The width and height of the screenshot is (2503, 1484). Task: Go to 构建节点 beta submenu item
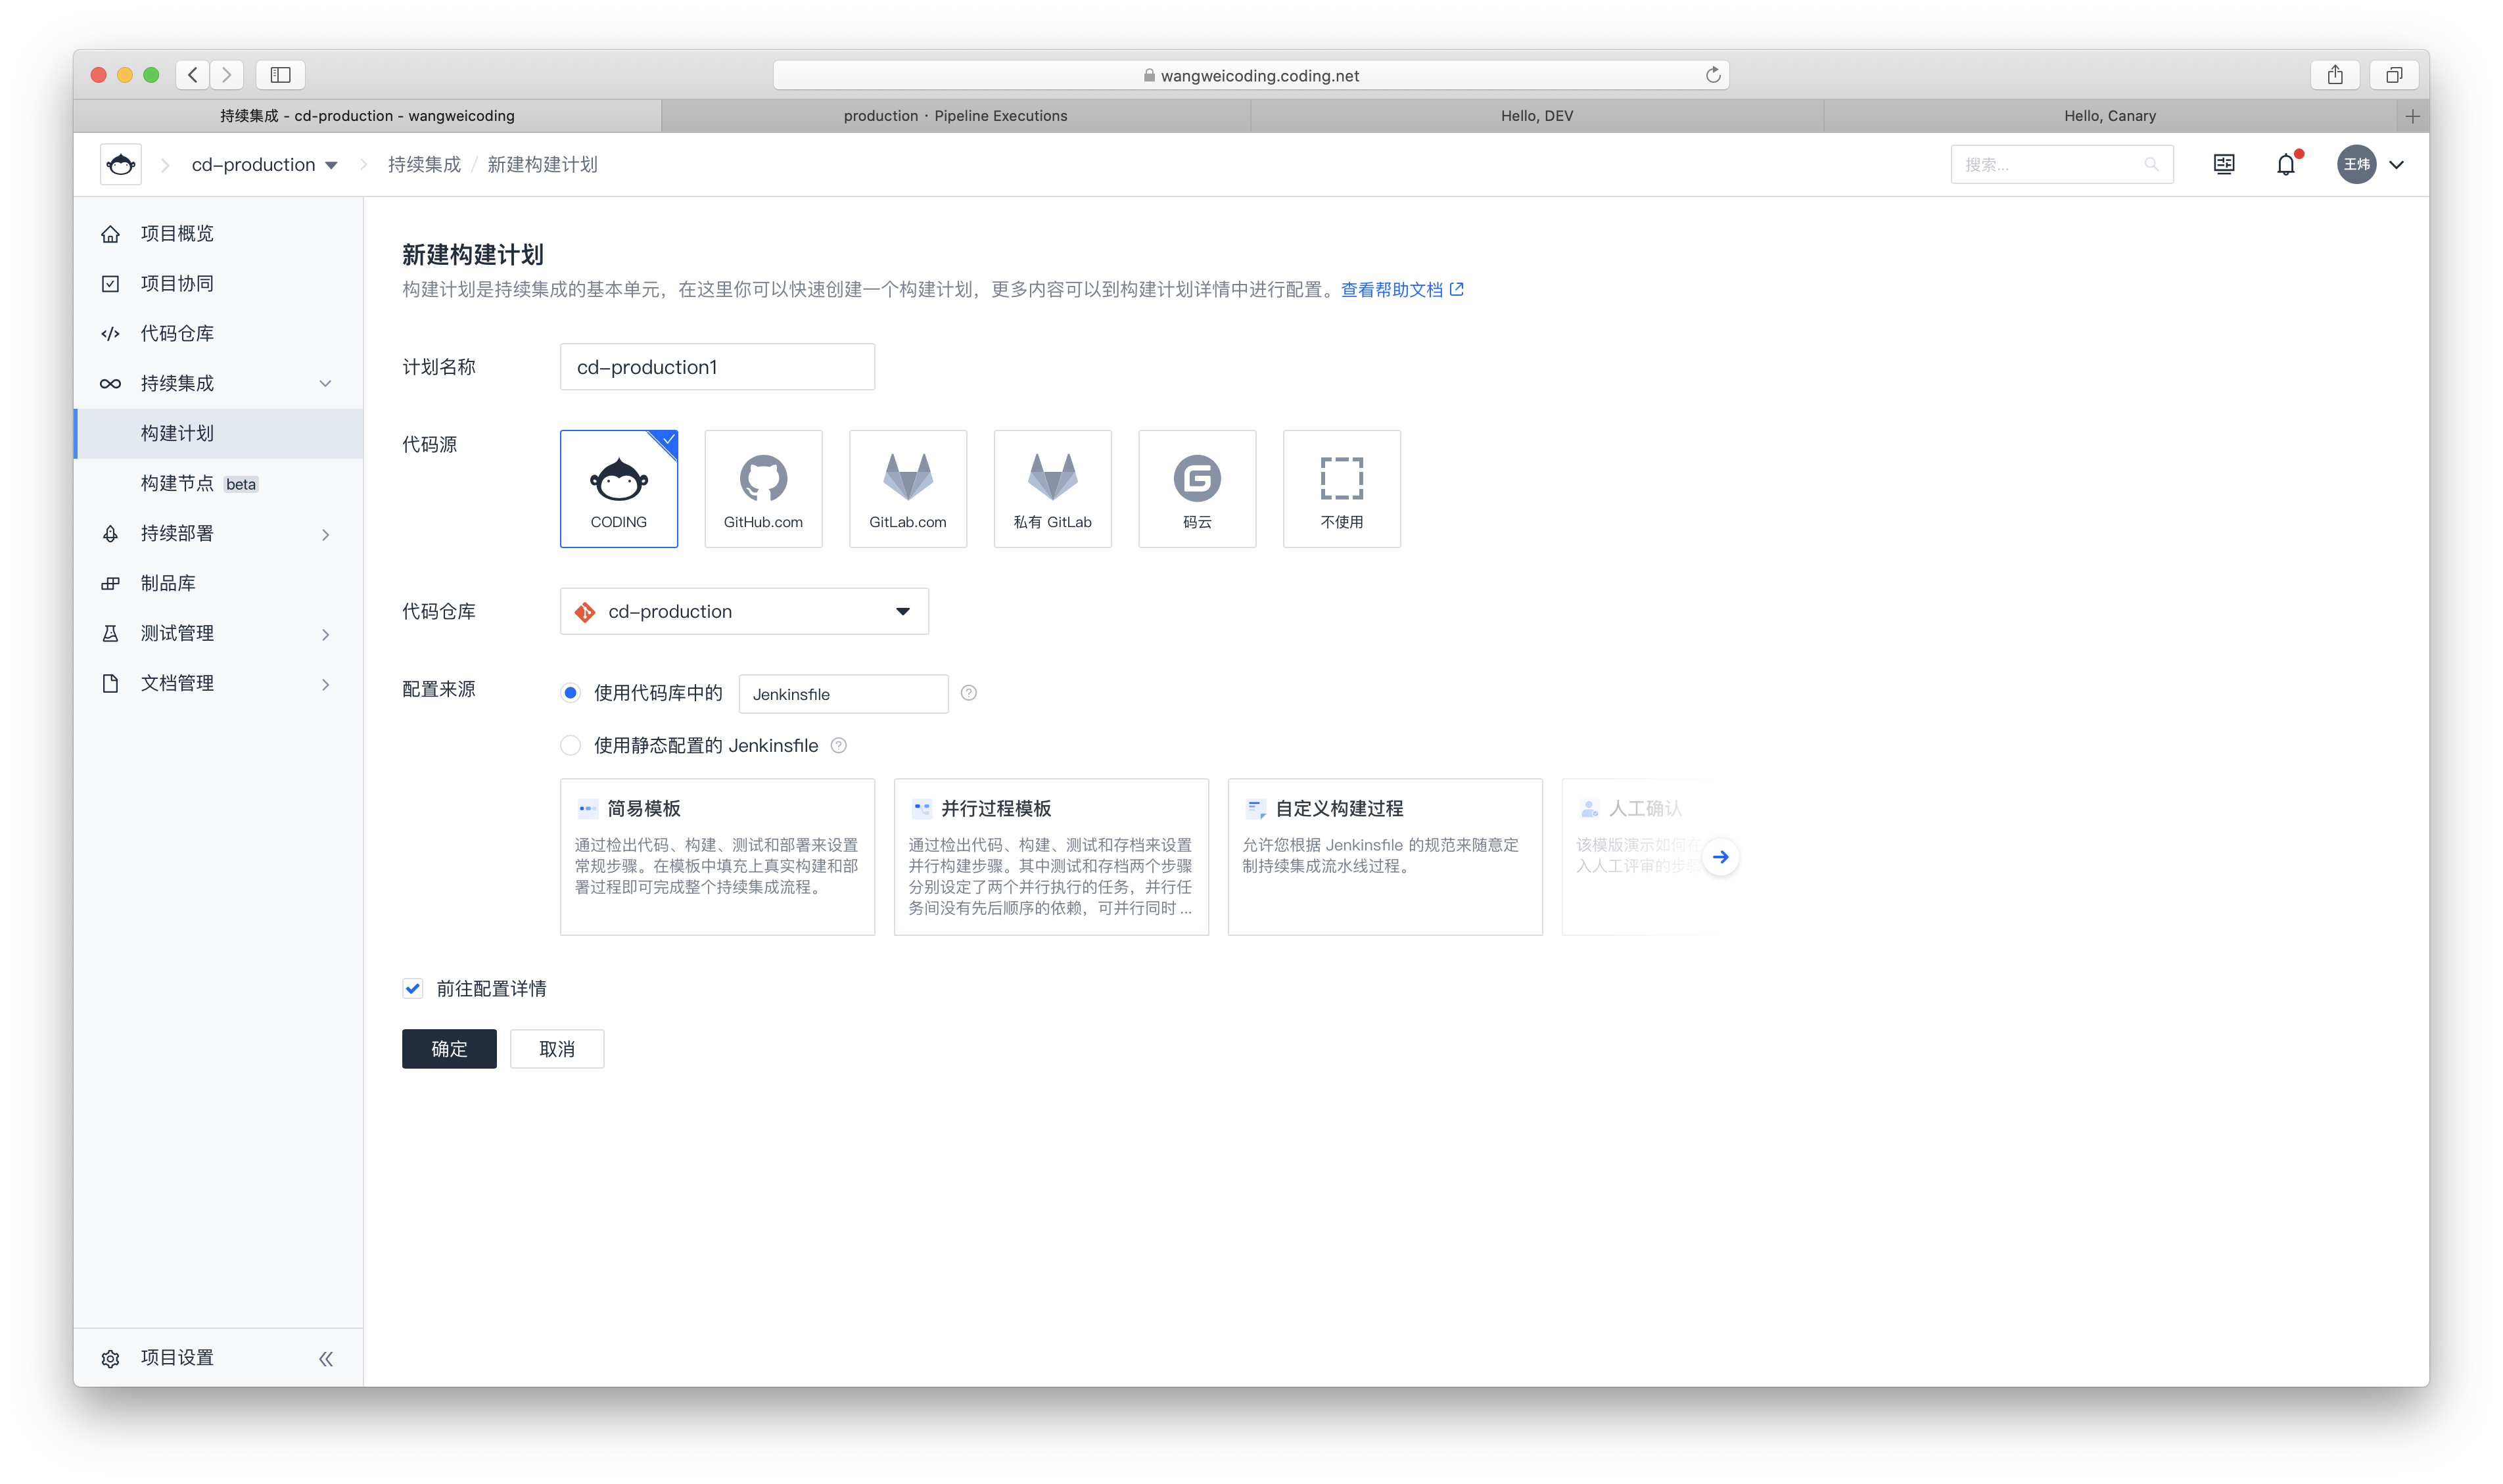tap(218, 483)
